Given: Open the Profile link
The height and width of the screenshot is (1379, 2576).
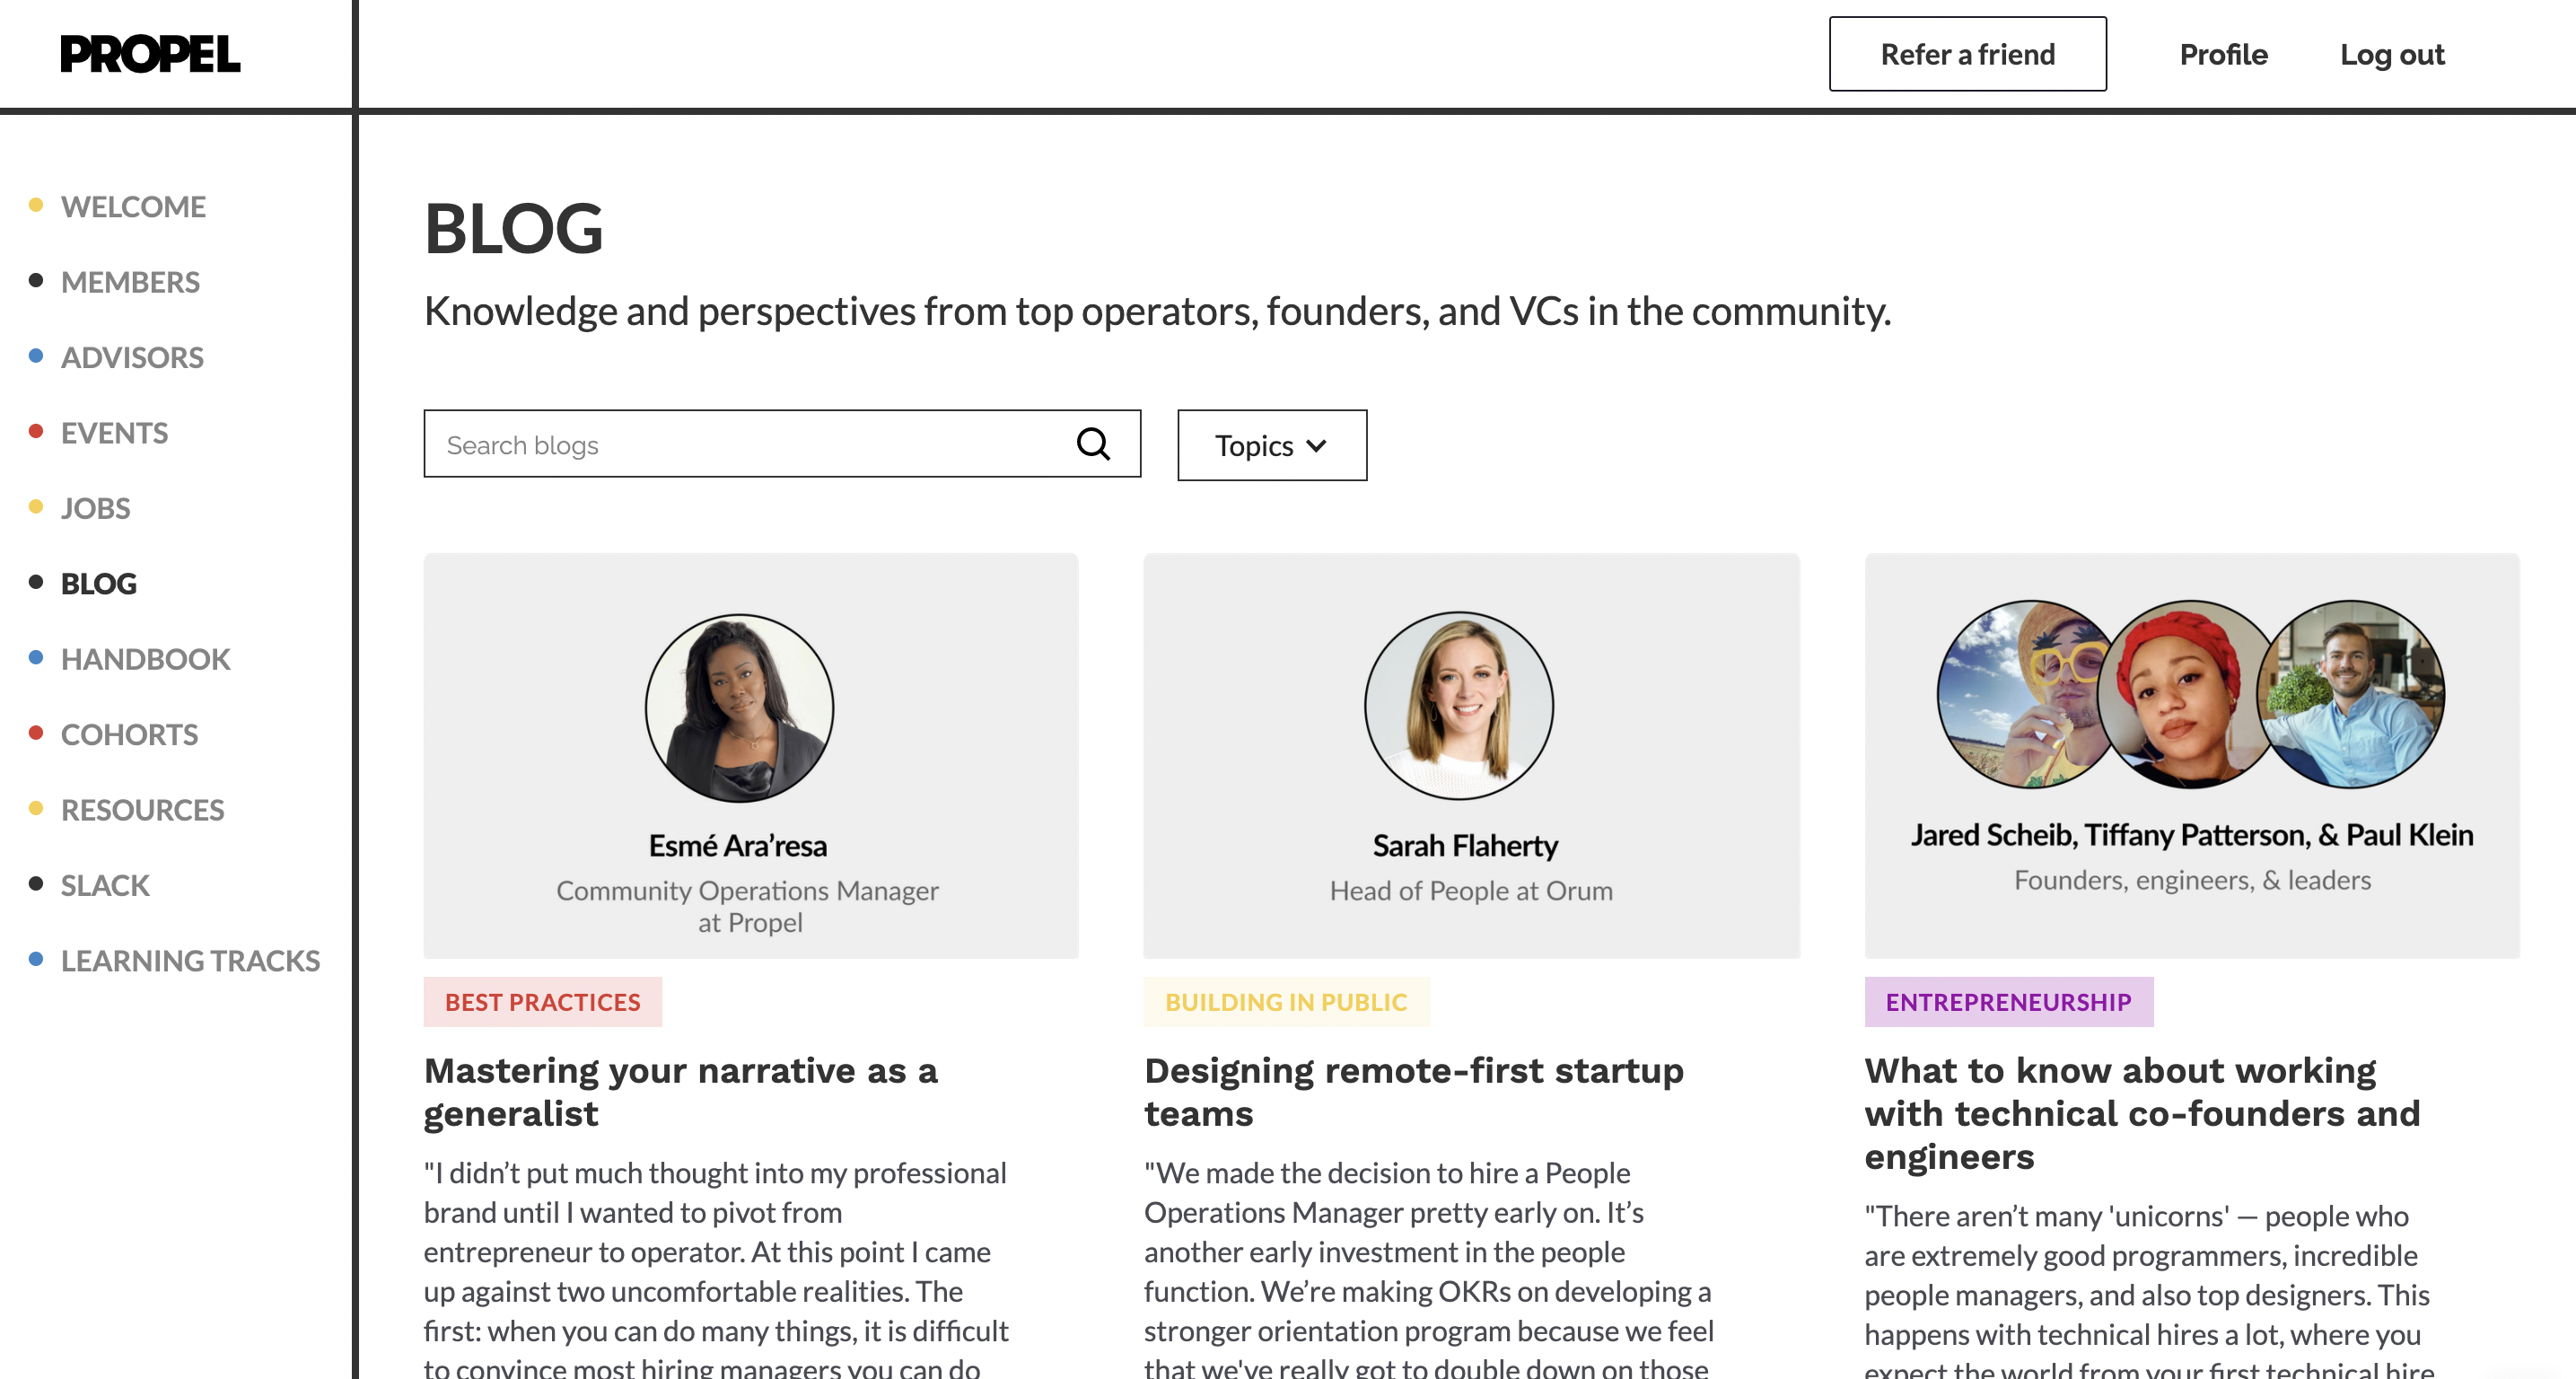Looking at the screenshot, I should point(2223,54).
